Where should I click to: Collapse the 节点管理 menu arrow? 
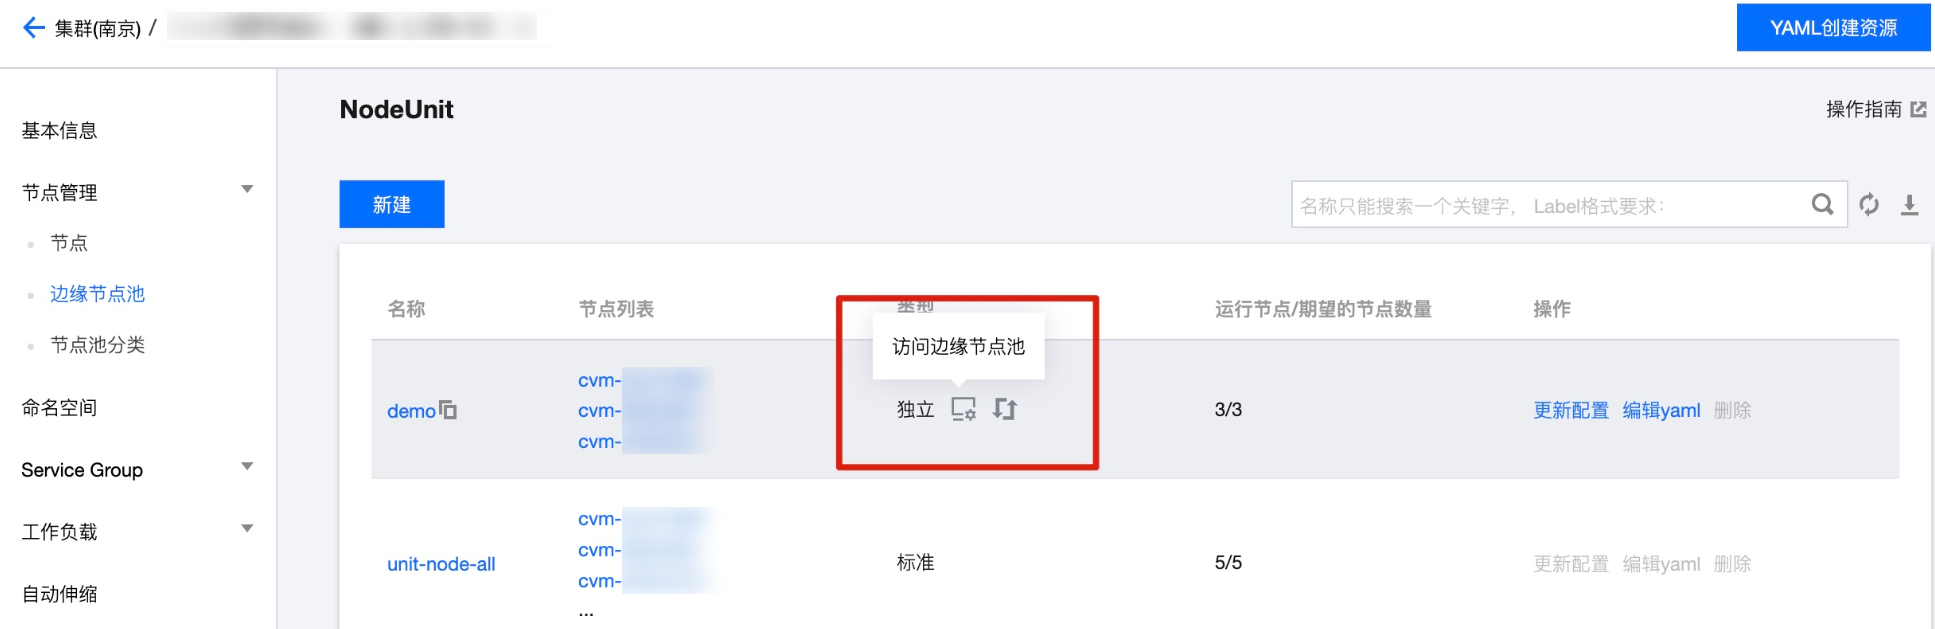point(247,190)
